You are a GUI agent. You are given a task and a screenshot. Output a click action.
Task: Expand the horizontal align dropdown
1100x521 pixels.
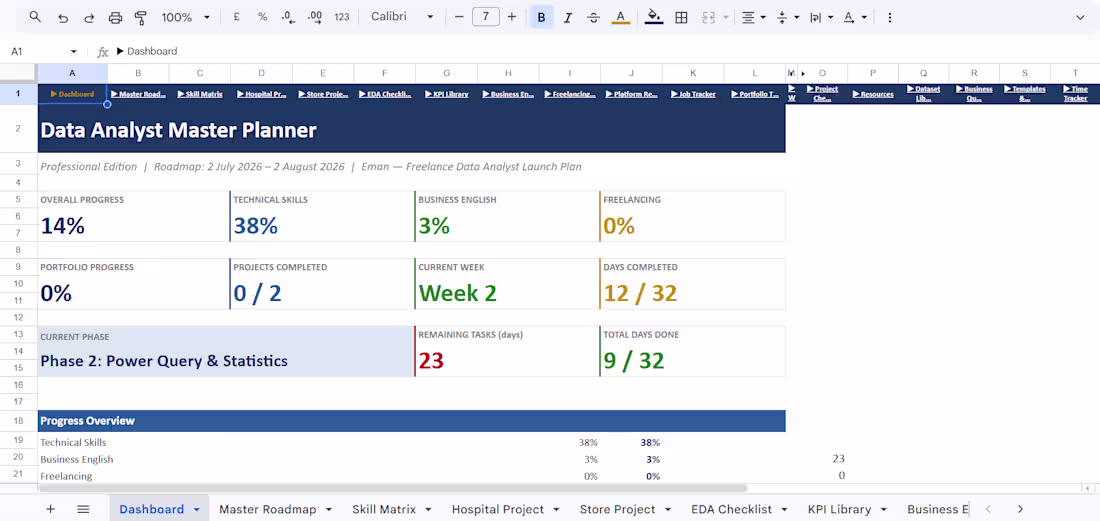coord(753,18)
